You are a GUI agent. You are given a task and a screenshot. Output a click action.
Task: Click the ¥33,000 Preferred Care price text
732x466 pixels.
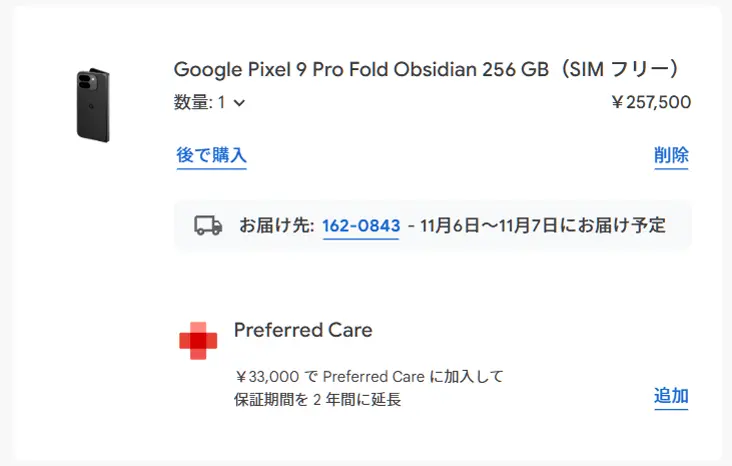click(268, 377)
